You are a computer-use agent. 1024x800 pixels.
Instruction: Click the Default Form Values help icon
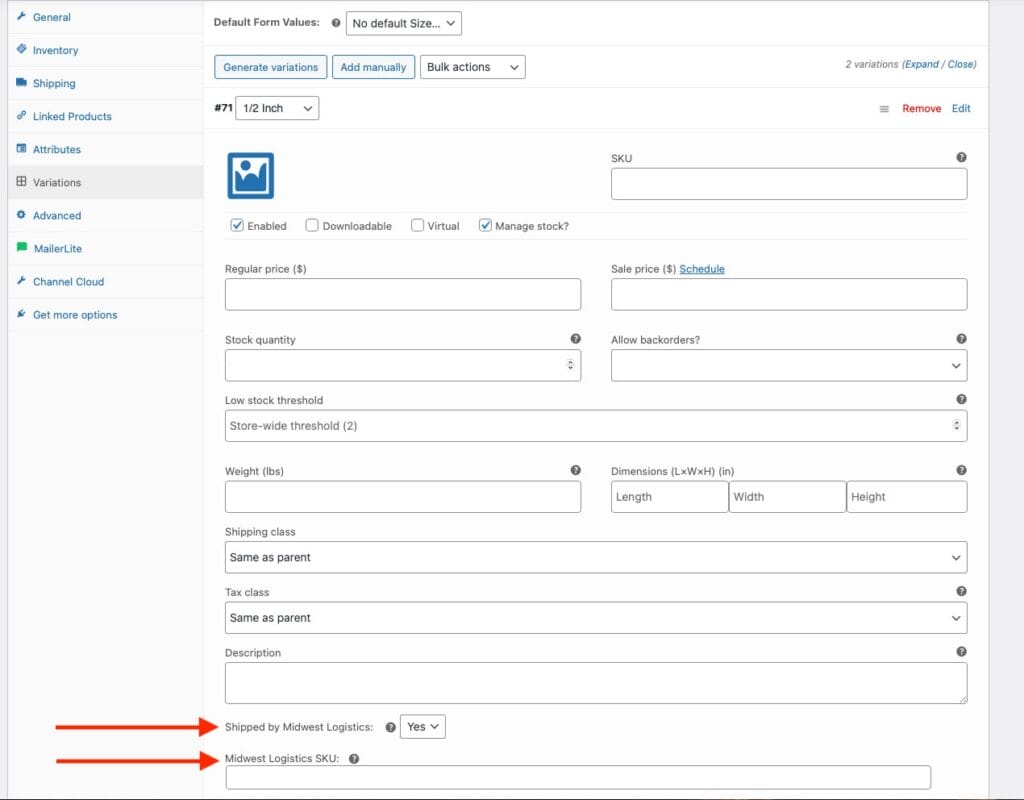click(335, 22)
